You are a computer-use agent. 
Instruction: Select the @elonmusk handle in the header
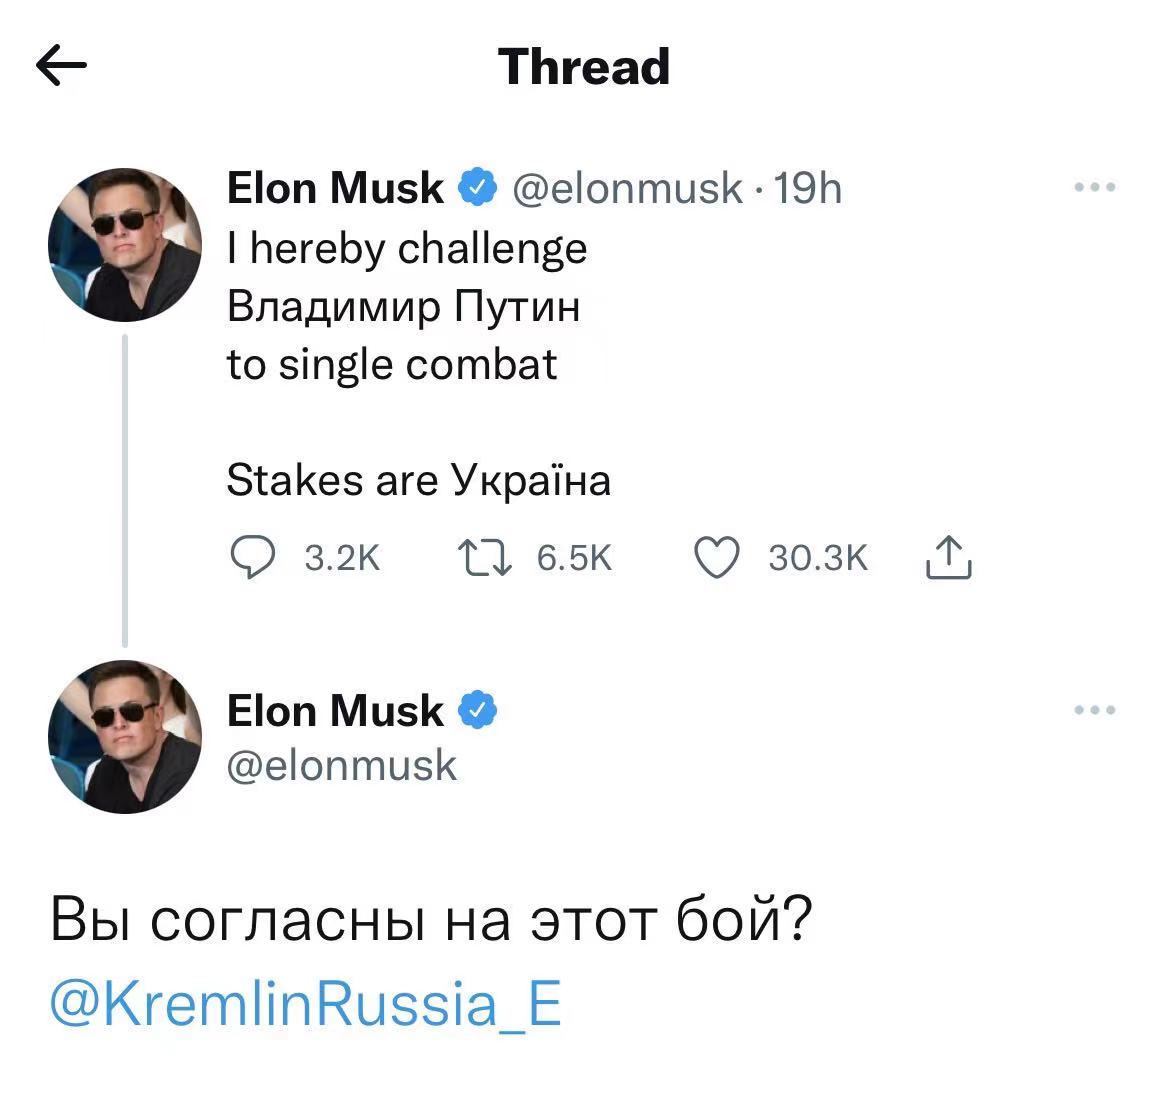point(630,187)
